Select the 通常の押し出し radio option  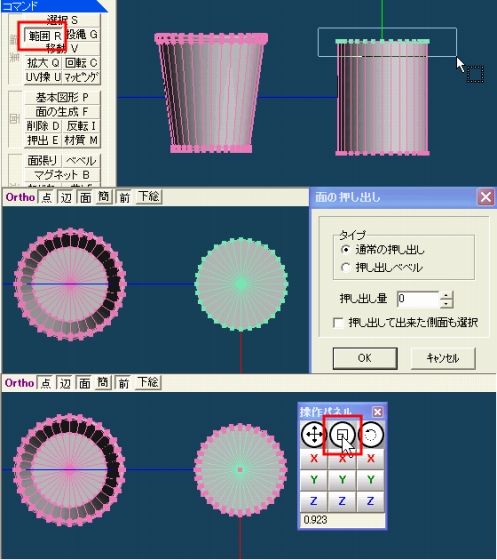(x=382, y=249)
